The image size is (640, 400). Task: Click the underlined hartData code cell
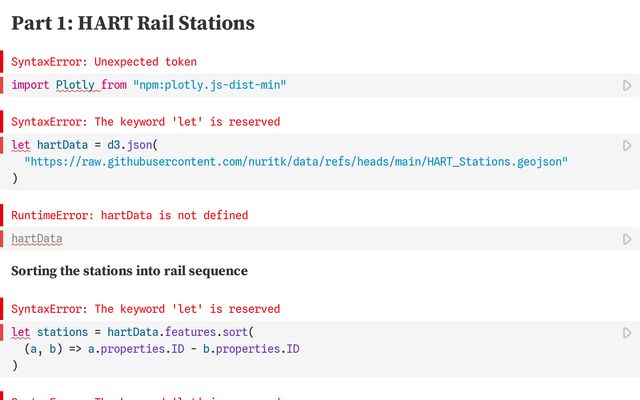37,239
